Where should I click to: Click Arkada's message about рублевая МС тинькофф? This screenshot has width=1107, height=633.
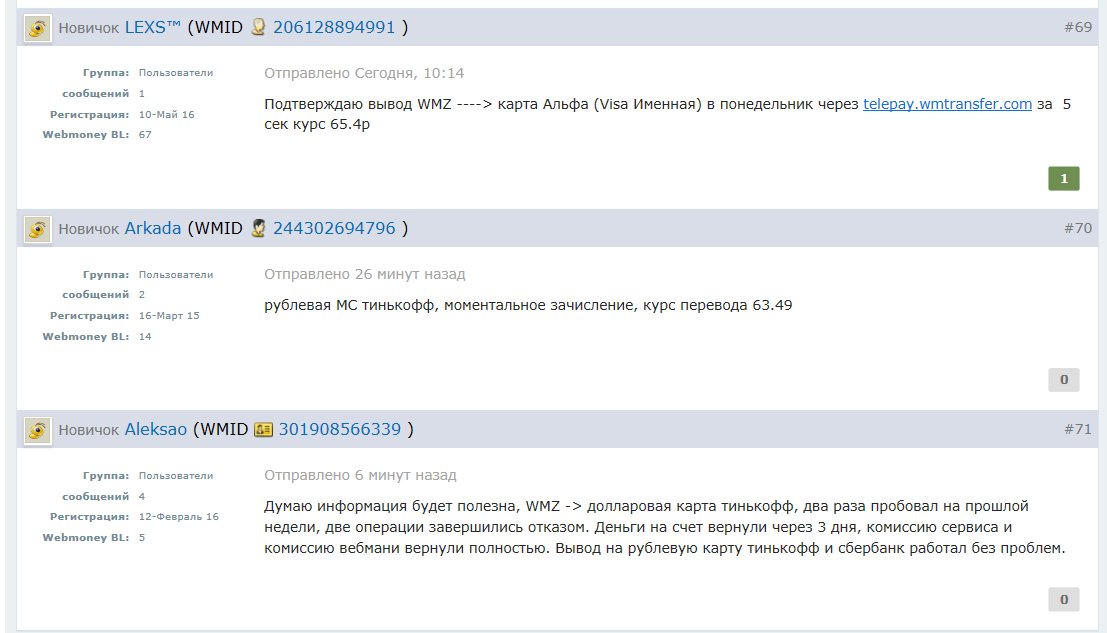[528, 306]
